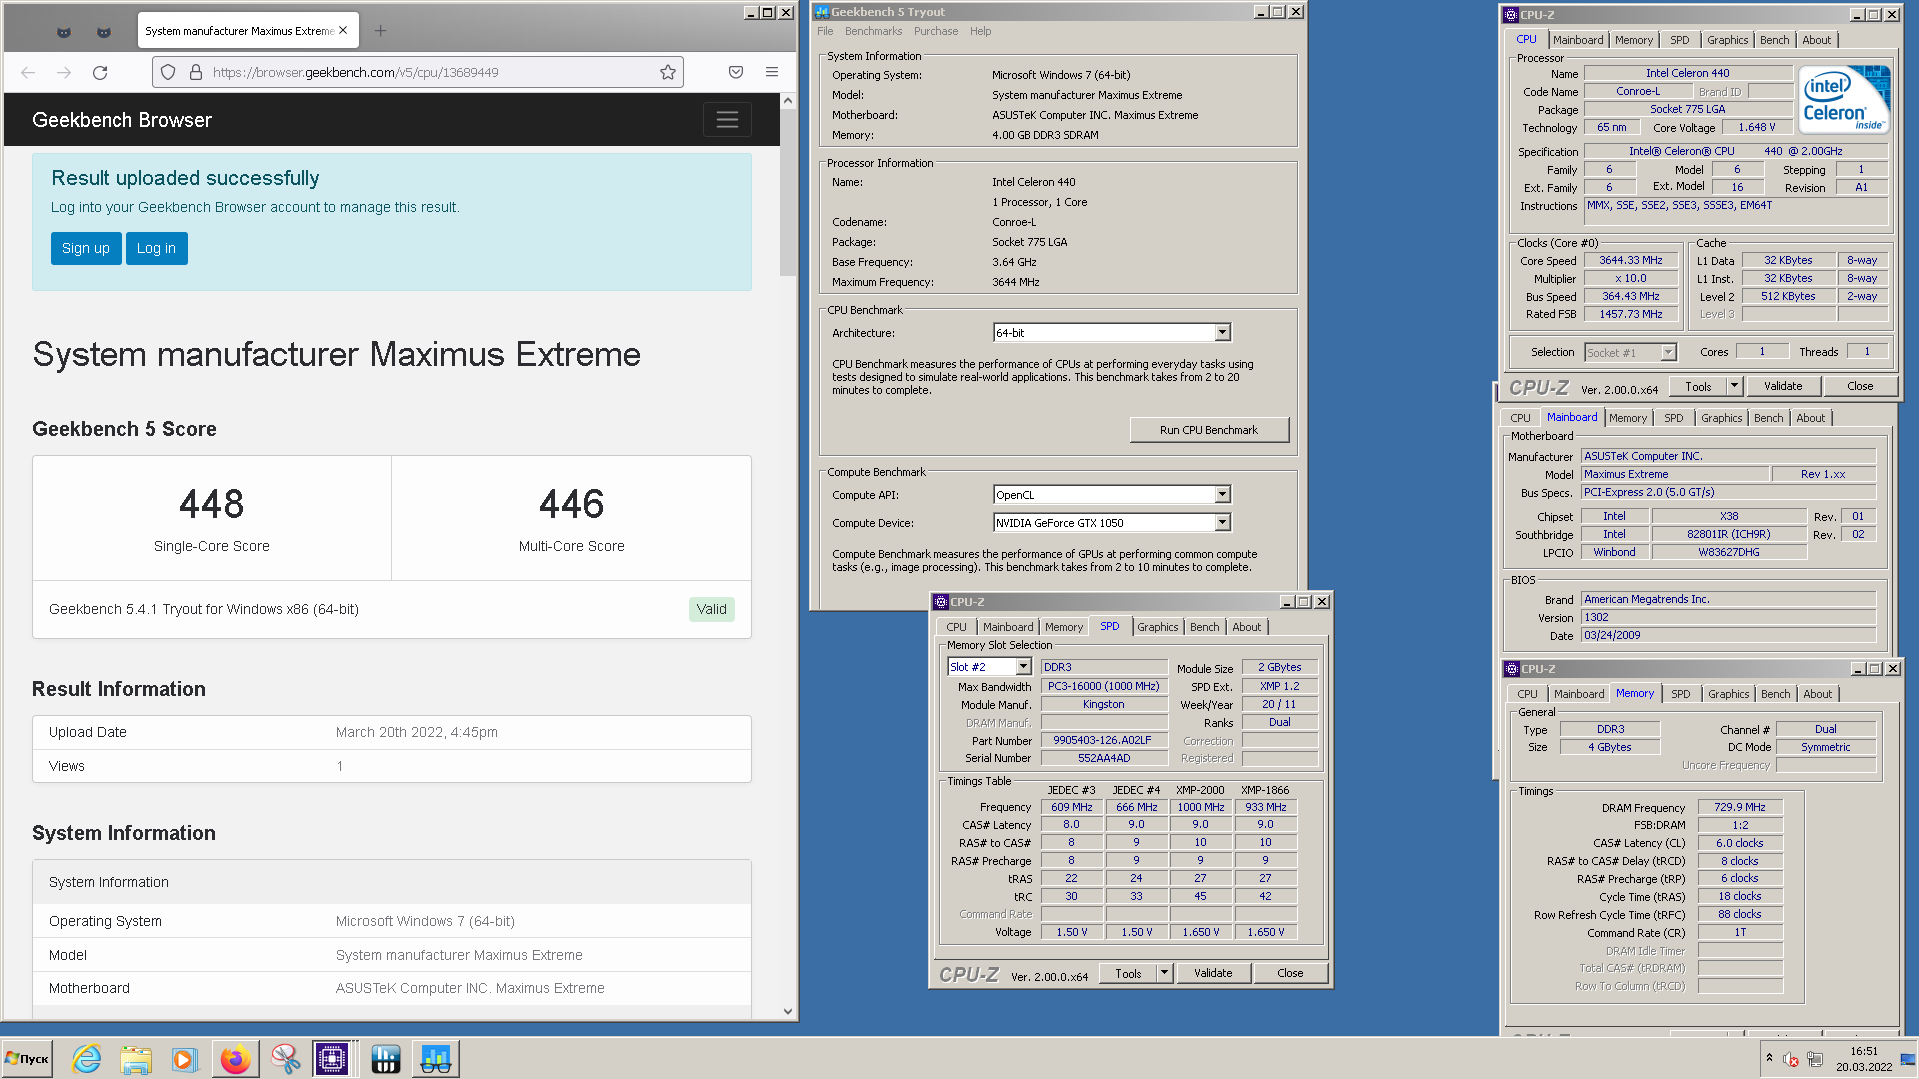The width and height of the screenshot is (1919, 1079).
Task: Click Max Bandwidth PC3-16000 (1000 MHz)
Action: [1103, 686]
